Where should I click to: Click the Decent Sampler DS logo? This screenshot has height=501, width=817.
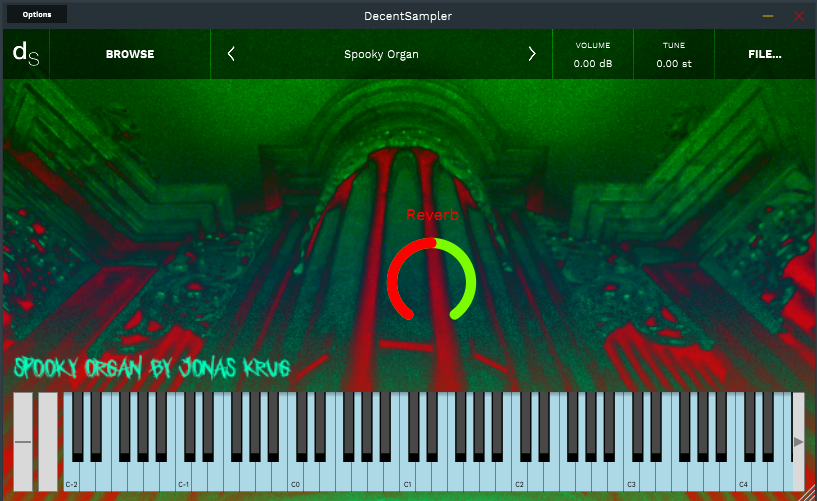click(26, 54)
